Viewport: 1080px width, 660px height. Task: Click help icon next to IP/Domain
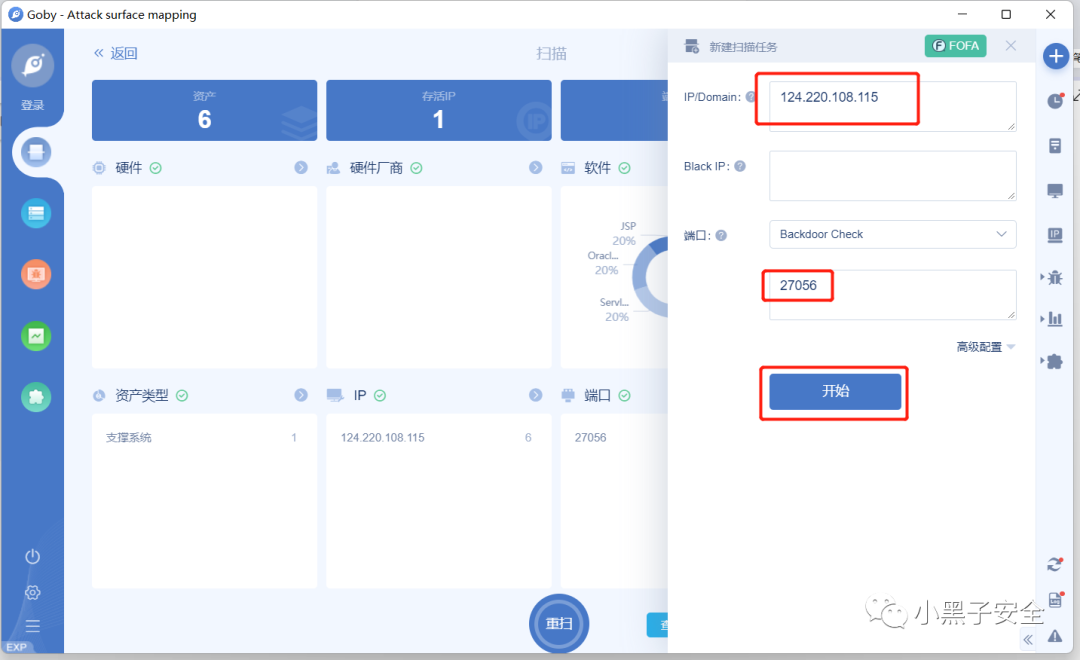coord(751,97)
